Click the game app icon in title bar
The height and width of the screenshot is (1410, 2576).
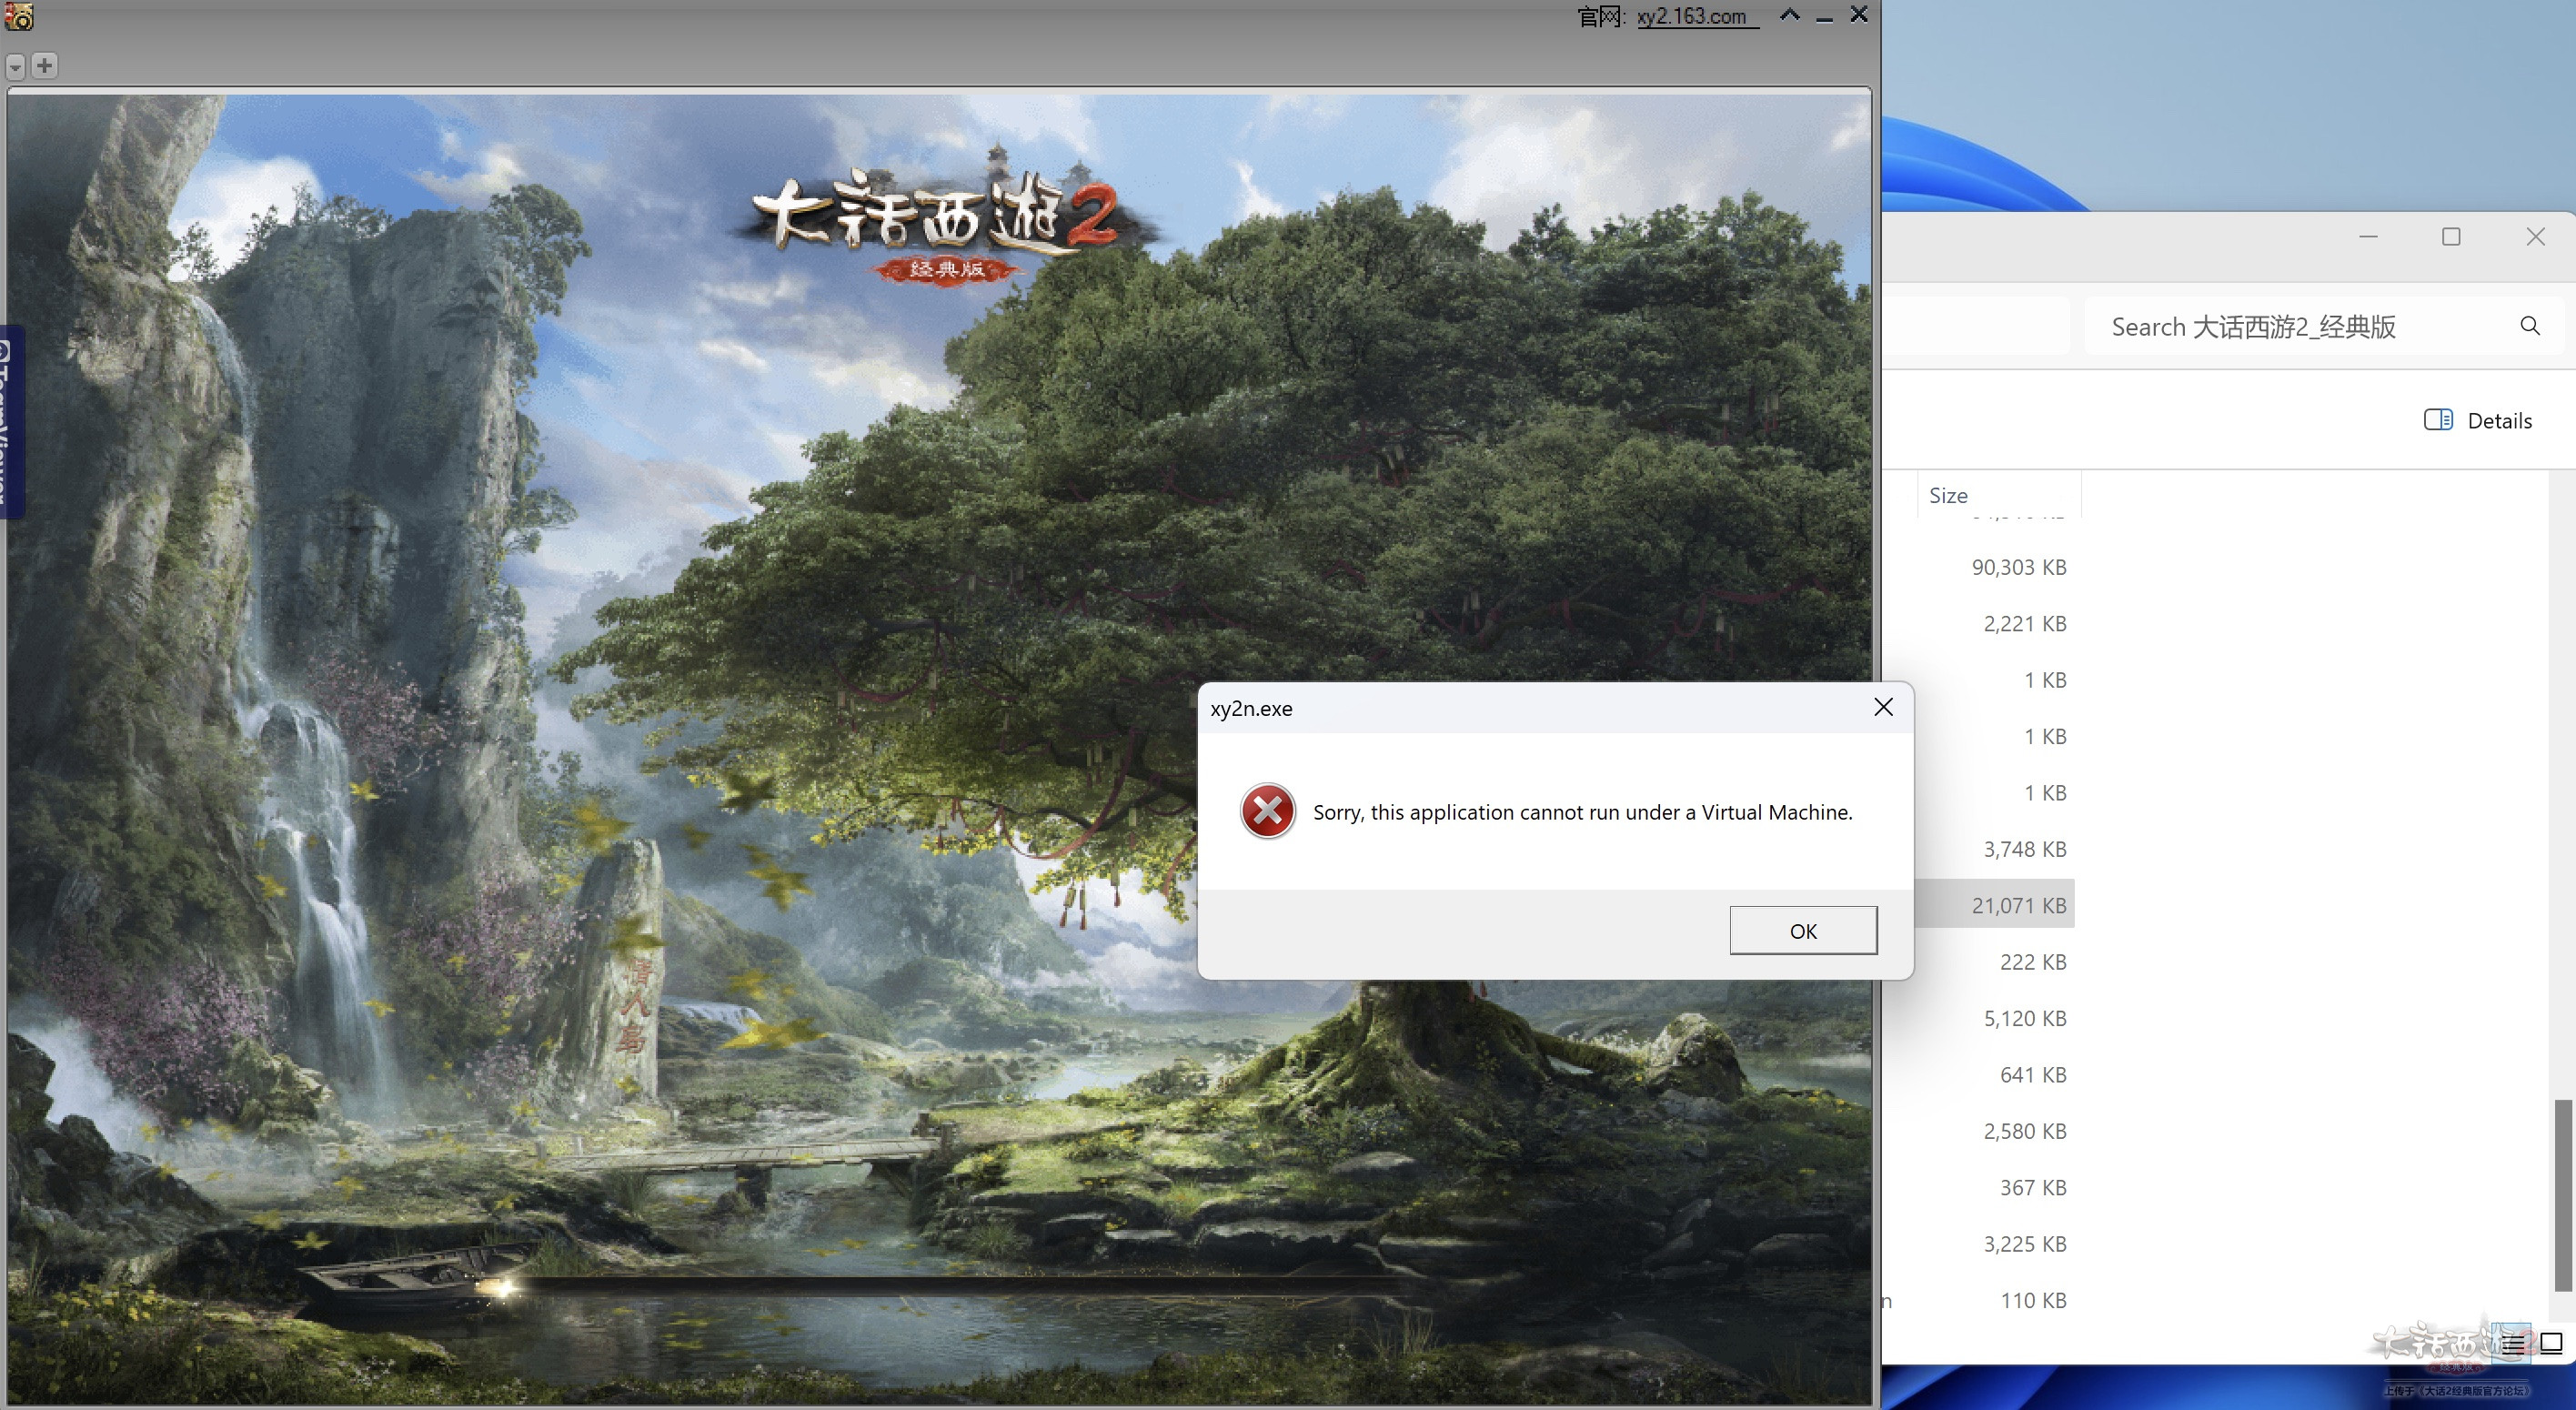pyautogui.click(x=19, y=16)
